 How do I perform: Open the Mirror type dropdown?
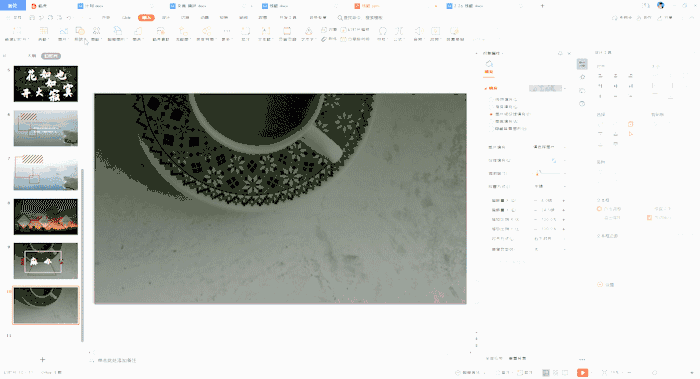(x=550, y=249)
